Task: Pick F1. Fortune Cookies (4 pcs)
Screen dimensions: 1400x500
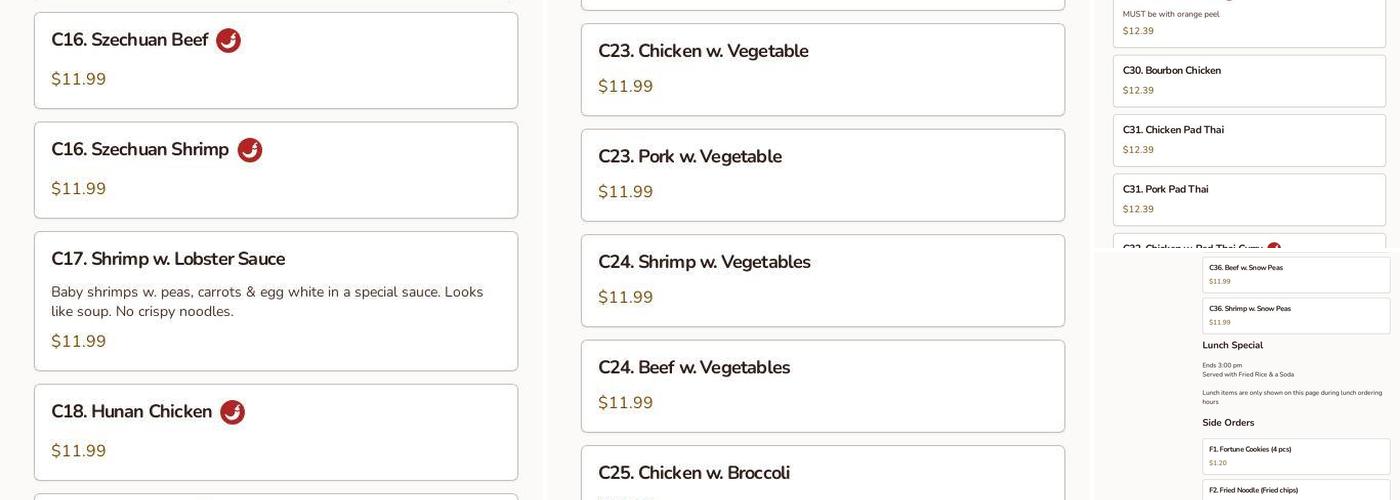Action: coord(1295,456)
